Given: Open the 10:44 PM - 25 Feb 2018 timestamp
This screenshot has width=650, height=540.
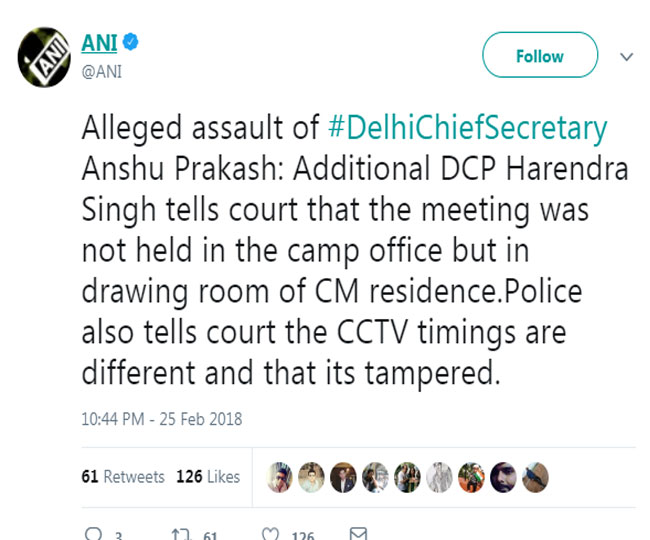Looking at the screenshot, I should (x=161, y=418).
